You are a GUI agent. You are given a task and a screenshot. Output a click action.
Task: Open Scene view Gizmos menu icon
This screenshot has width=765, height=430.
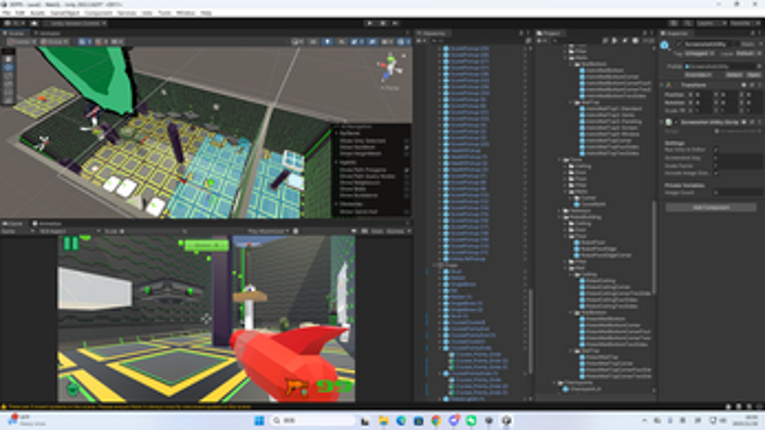[x=403, y=42]
